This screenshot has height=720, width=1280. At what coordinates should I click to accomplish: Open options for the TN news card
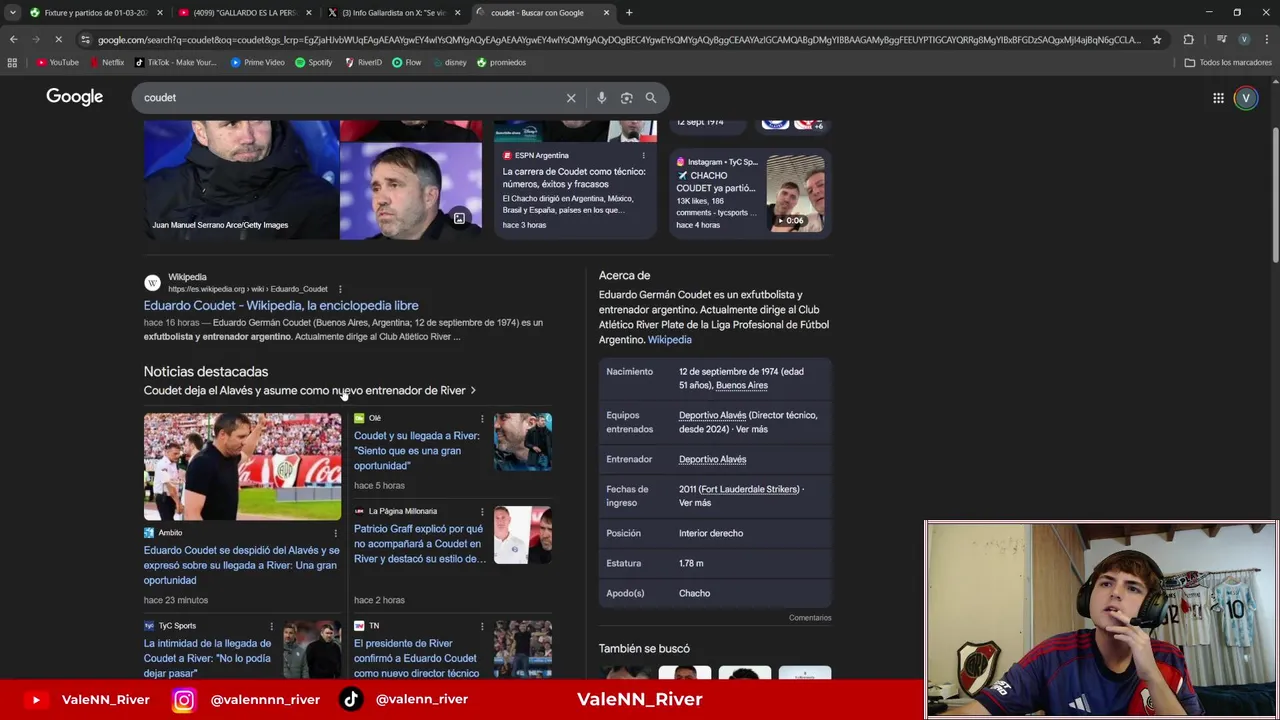coord(482,626)
